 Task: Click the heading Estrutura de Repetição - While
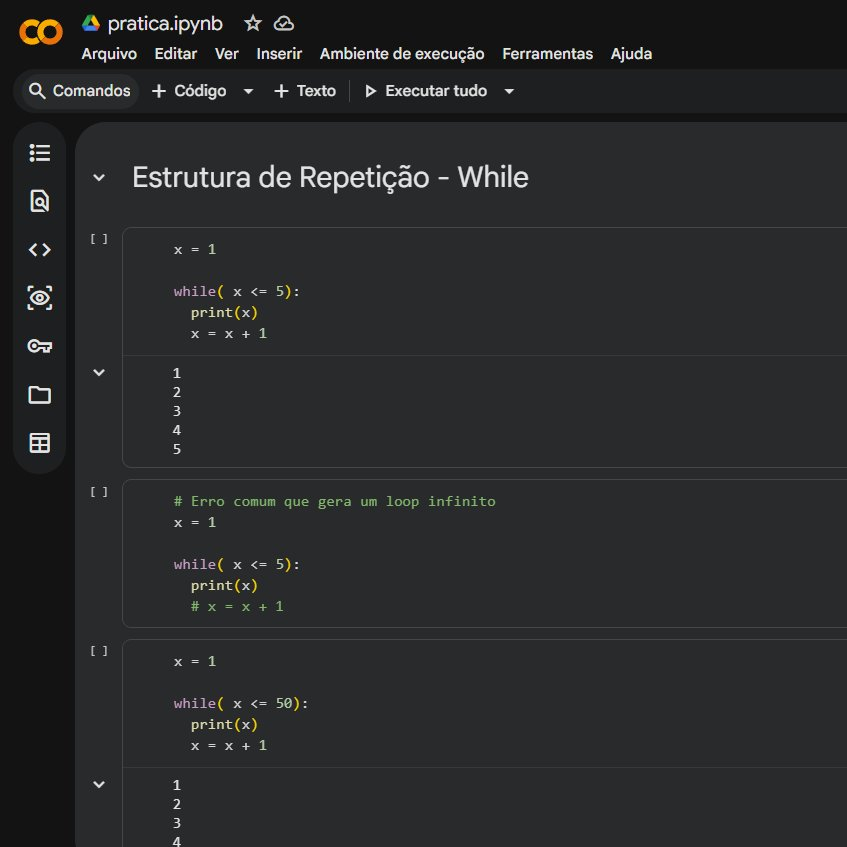(330, 177)
